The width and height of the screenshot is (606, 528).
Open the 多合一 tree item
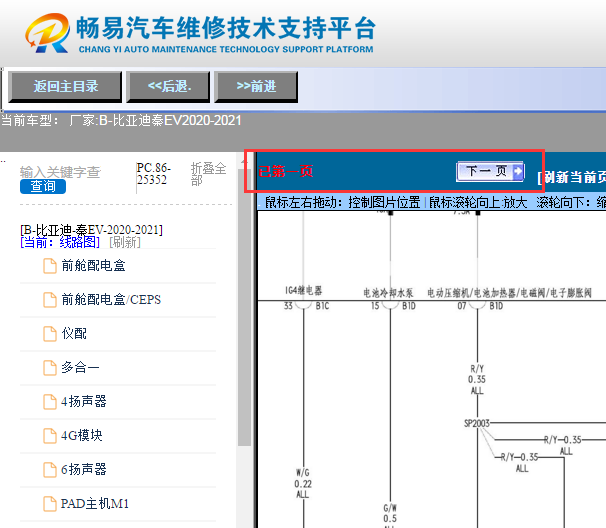click(x=80, y=367)
